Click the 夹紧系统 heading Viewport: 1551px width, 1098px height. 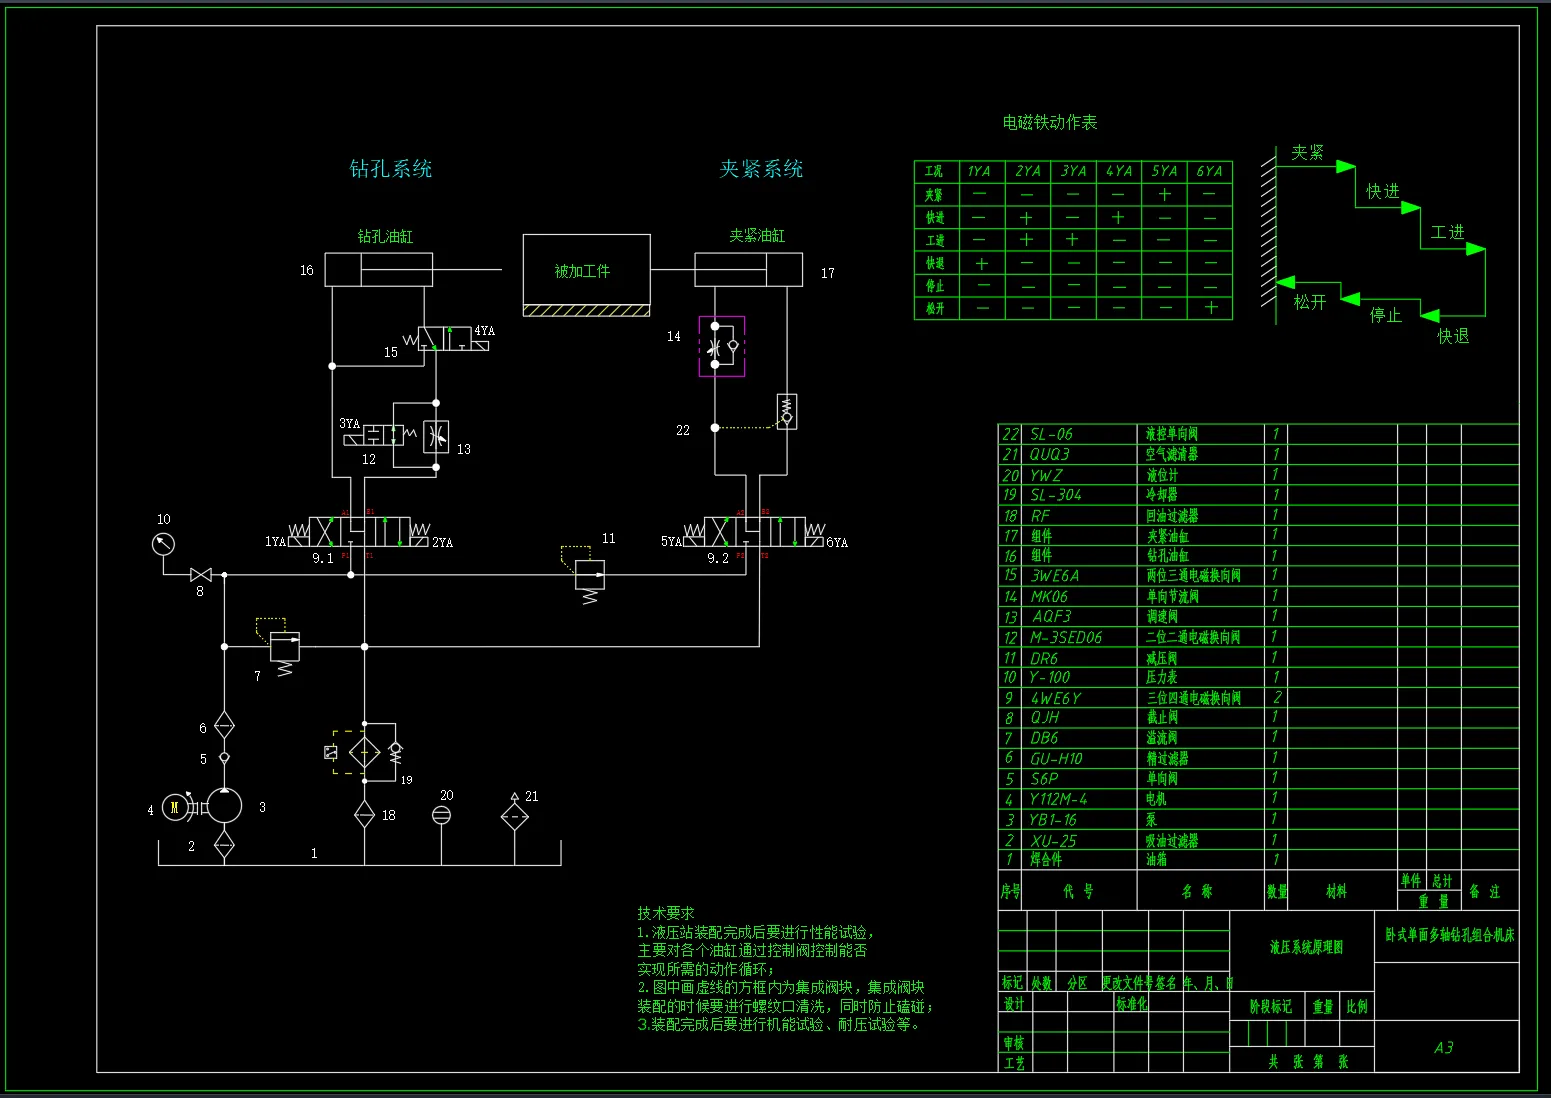[x=762, y=168]
